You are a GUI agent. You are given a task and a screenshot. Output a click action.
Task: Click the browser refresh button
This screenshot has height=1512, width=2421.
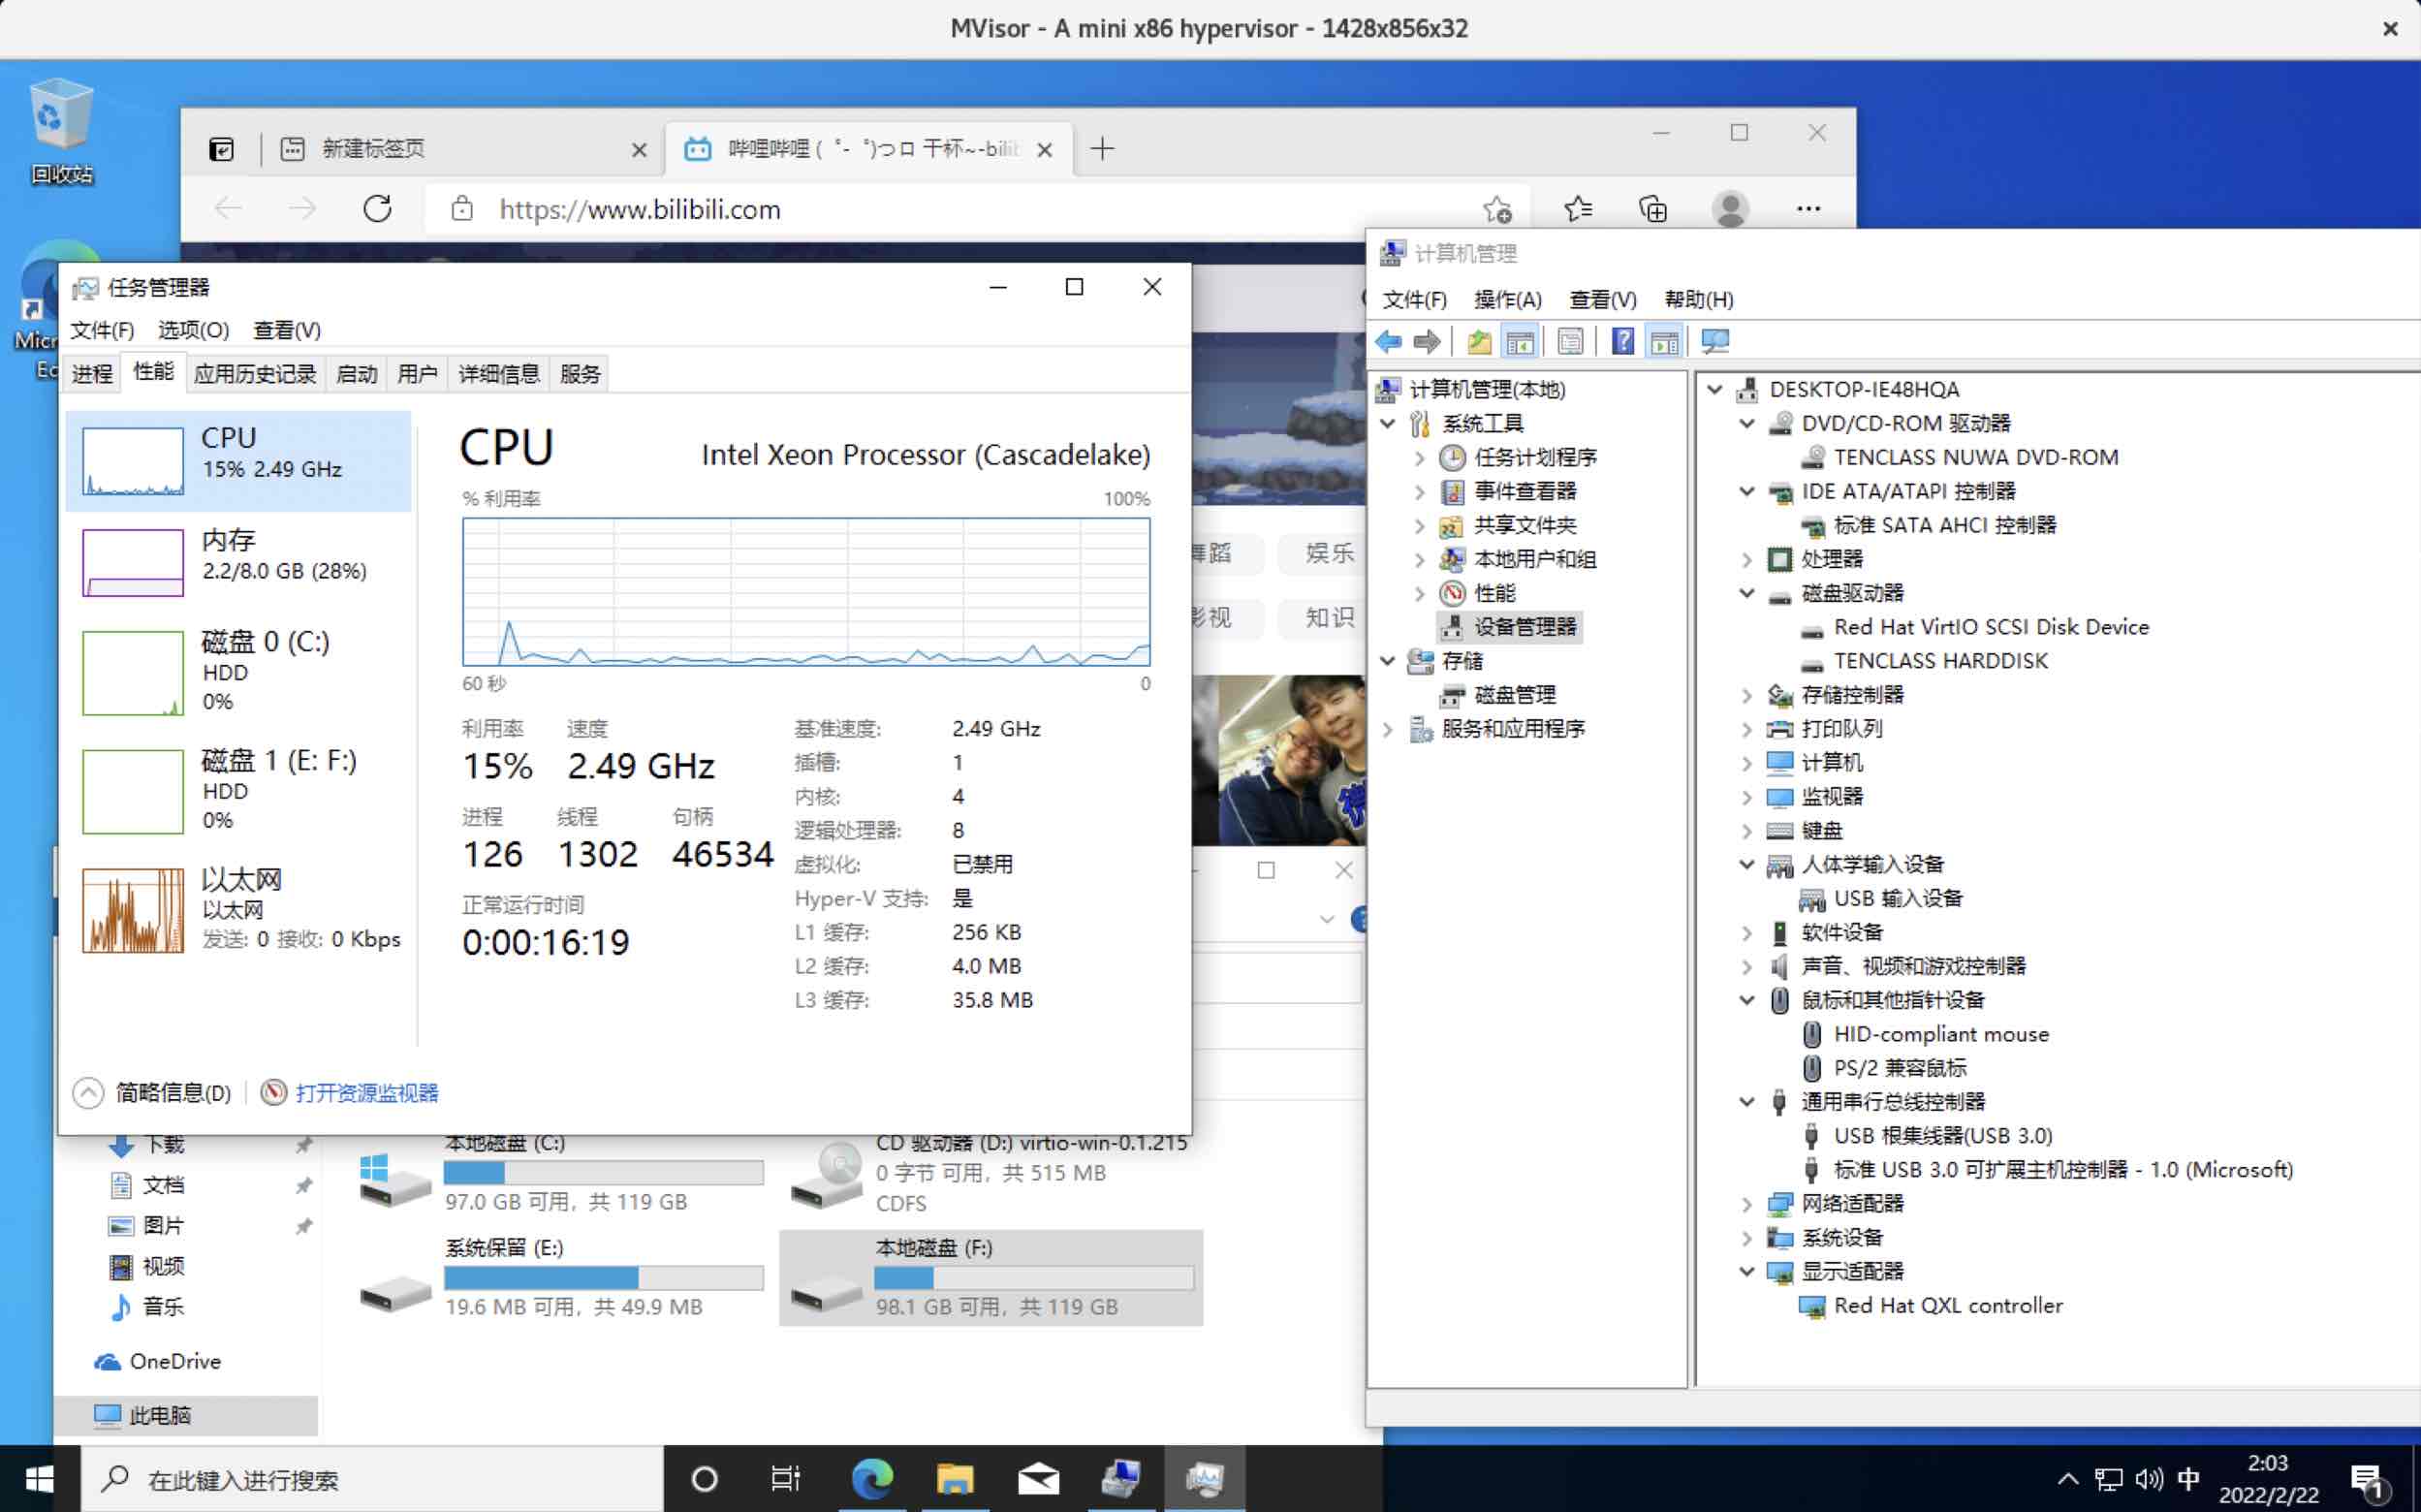click(x=377, y=209)
